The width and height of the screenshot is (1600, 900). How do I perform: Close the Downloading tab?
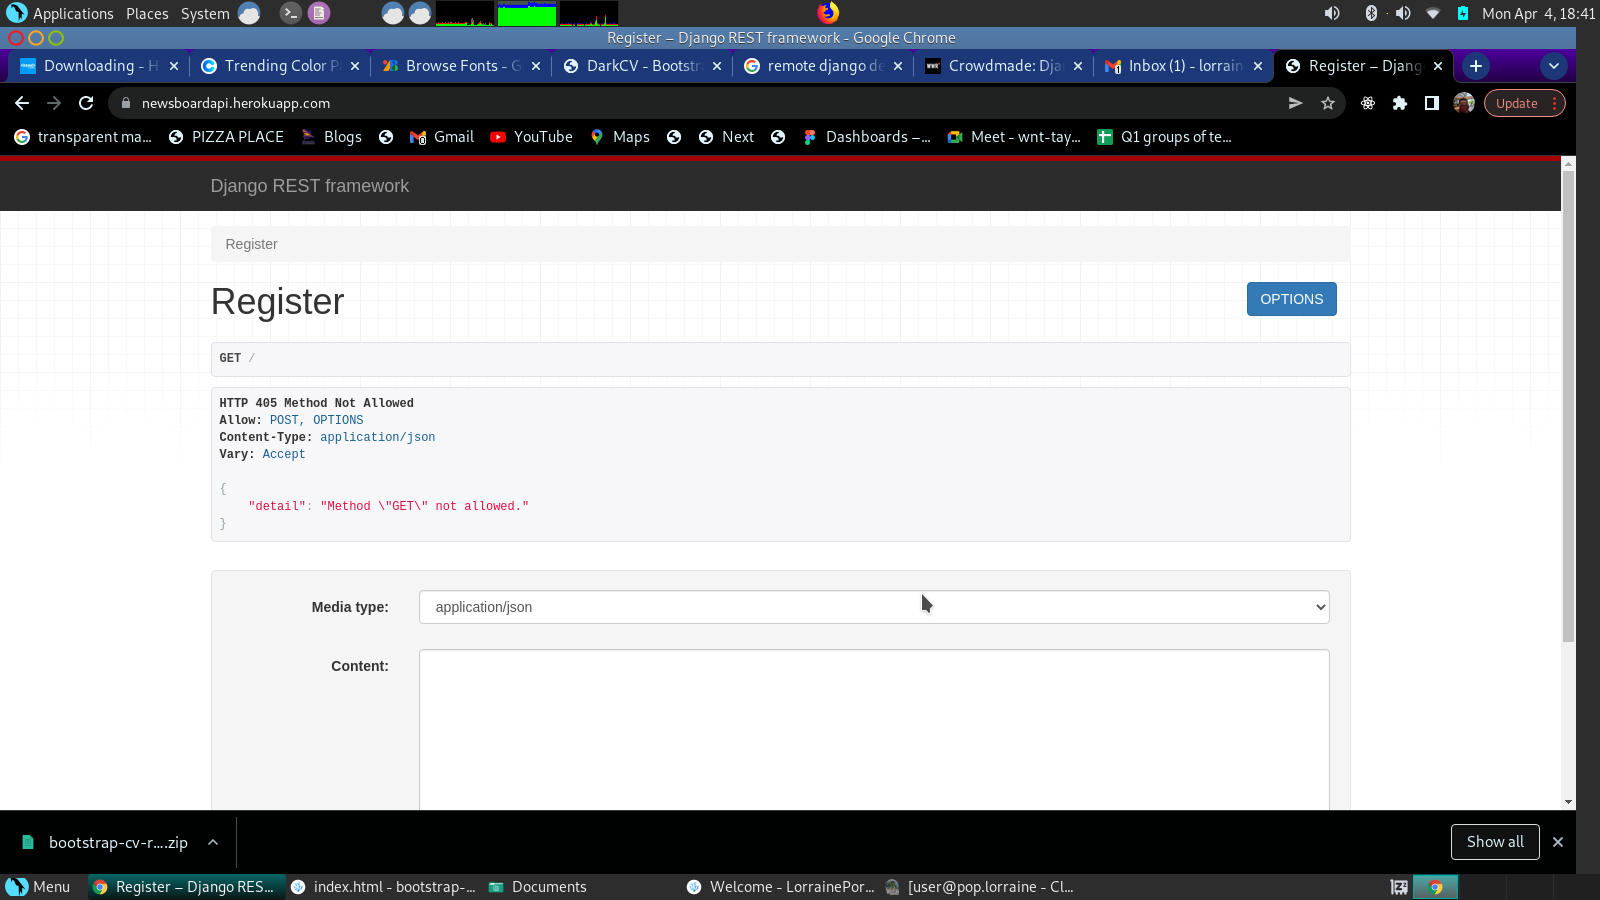coord(174,66)
